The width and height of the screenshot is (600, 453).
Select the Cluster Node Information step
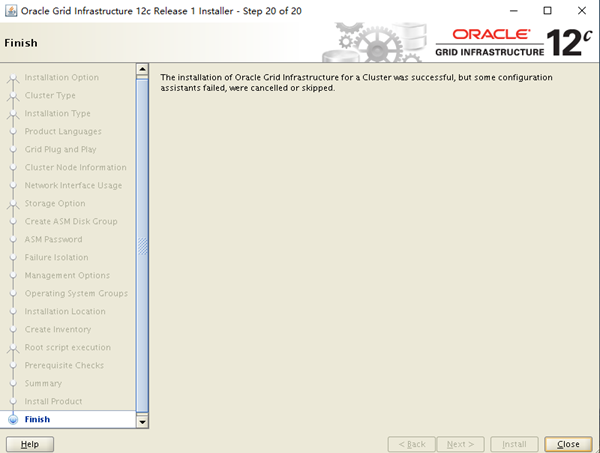[x=75, y=167]
